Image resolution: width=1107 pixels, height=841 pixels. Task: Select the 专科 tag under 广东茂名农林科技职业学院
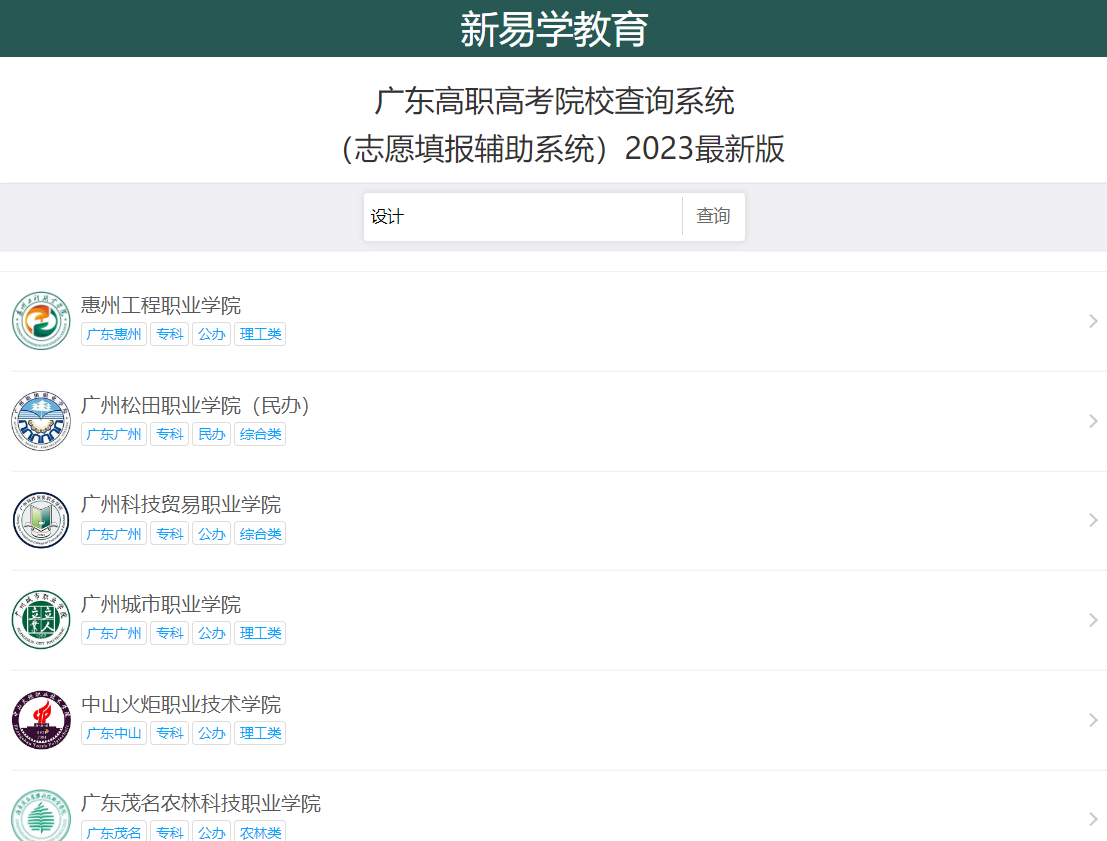coord(169,833)
